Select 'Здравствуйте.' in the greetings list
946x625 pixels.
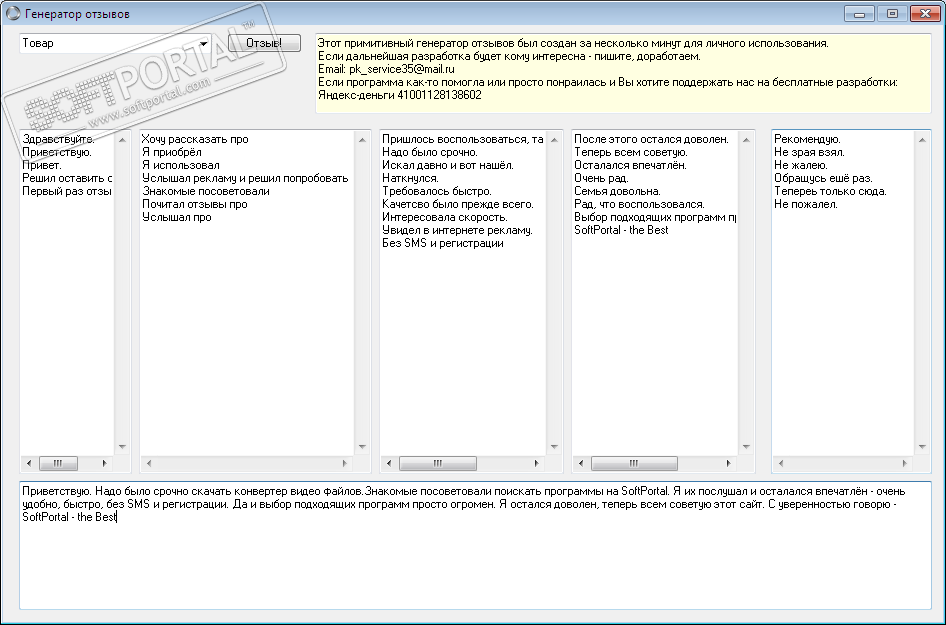[59, 139]
